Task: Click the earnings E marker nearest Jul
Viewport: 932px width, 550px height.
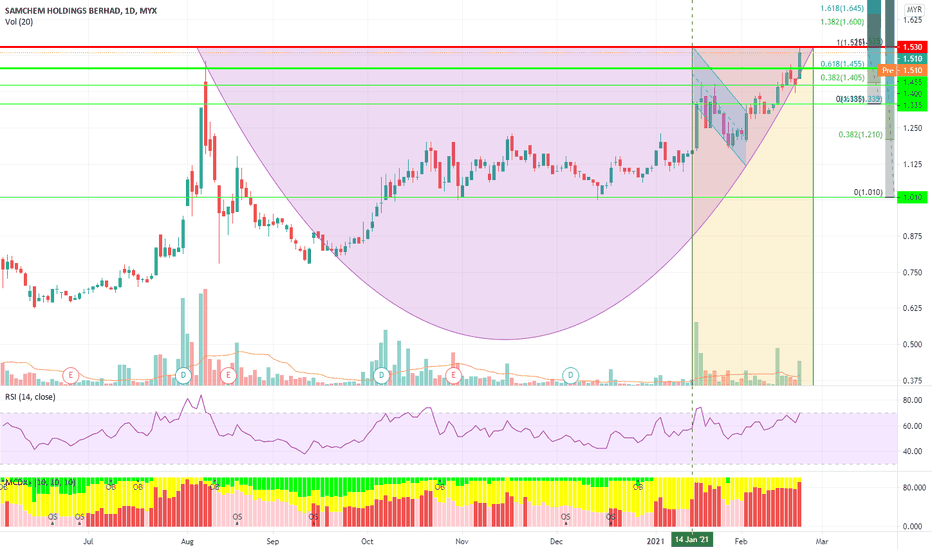Action: click(x=71, y=375)
